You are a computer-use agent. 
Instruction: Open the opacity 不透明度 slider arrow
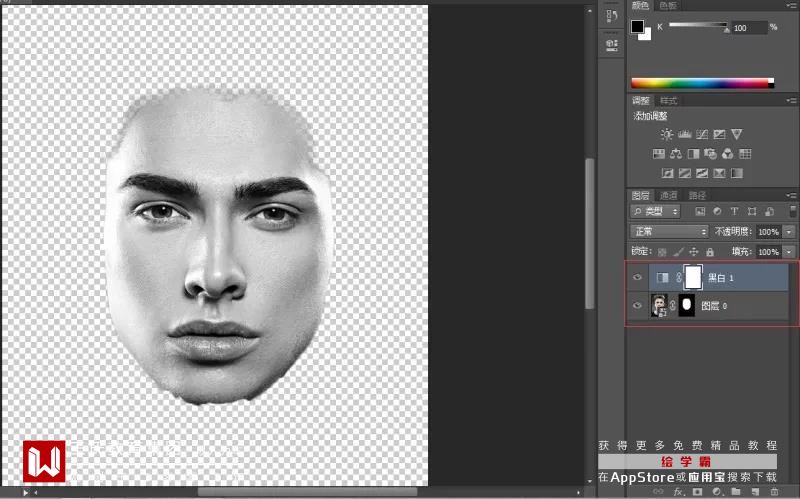click(789, 232)
